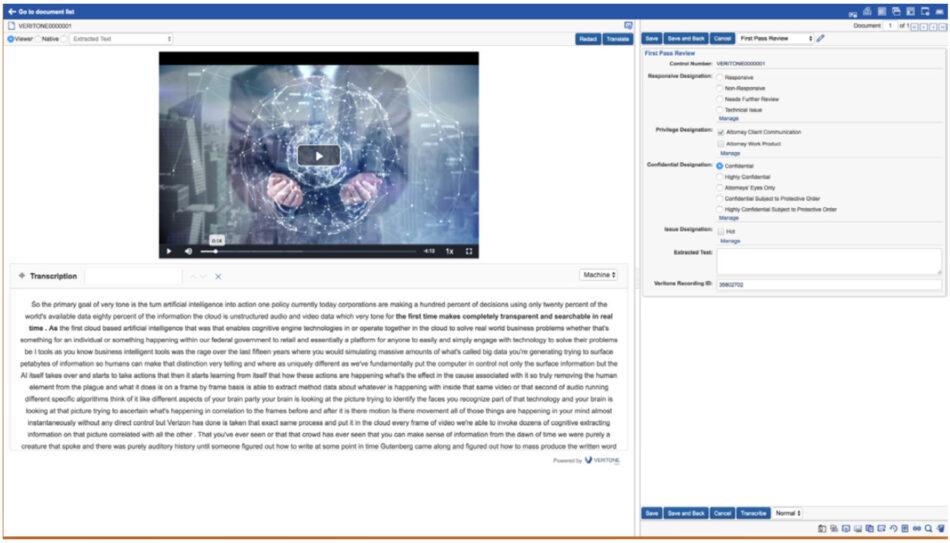Toggle the Hot issue designation checkbox
Image resolution: width=950 pixels, height=543 pixels.
(x=720, y=231)
